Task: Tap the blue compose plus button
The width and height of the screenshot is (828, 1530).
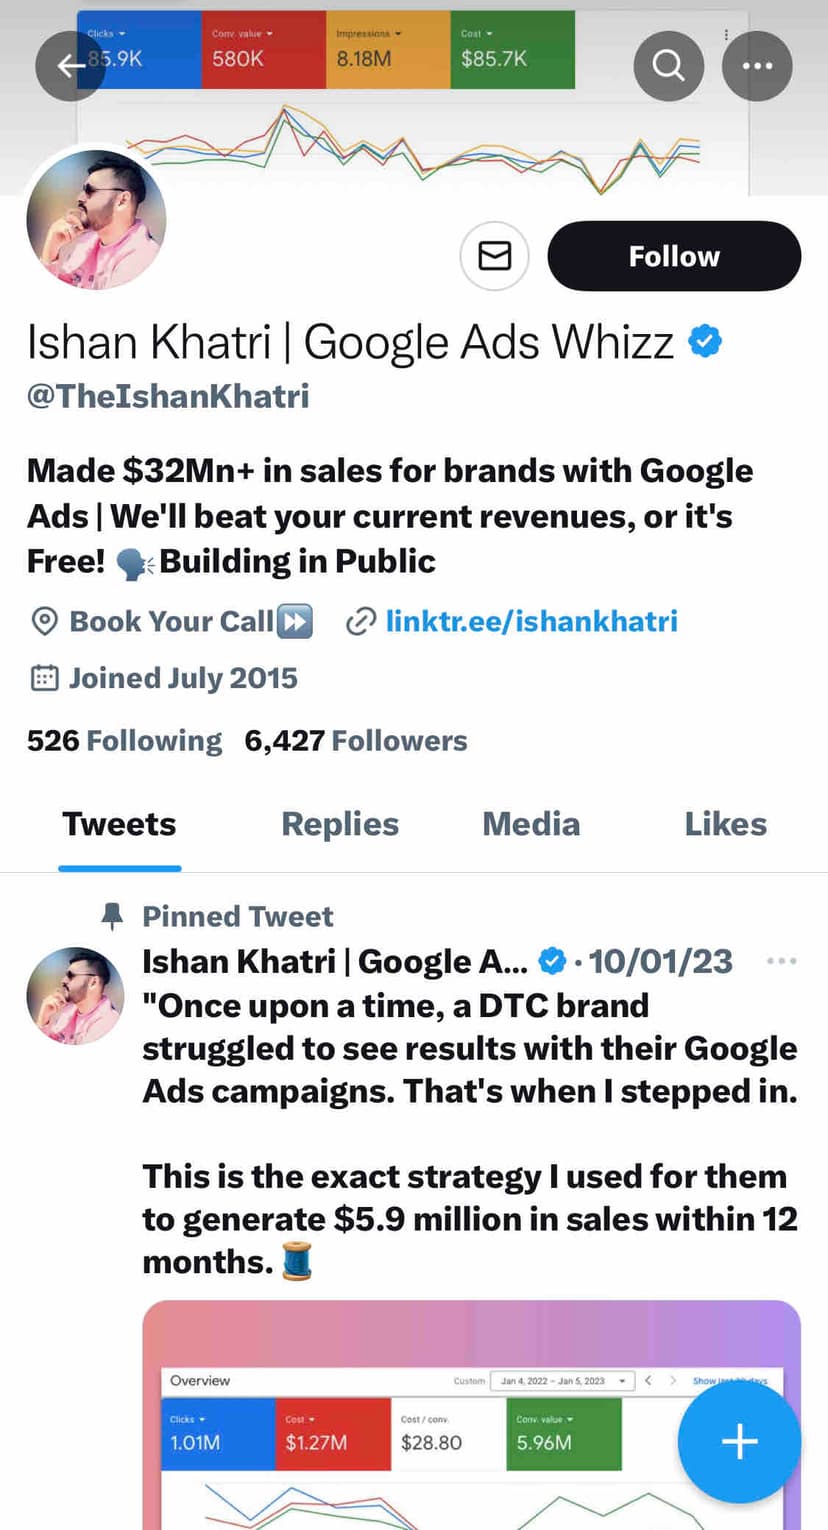Action: click(739, 1441)
